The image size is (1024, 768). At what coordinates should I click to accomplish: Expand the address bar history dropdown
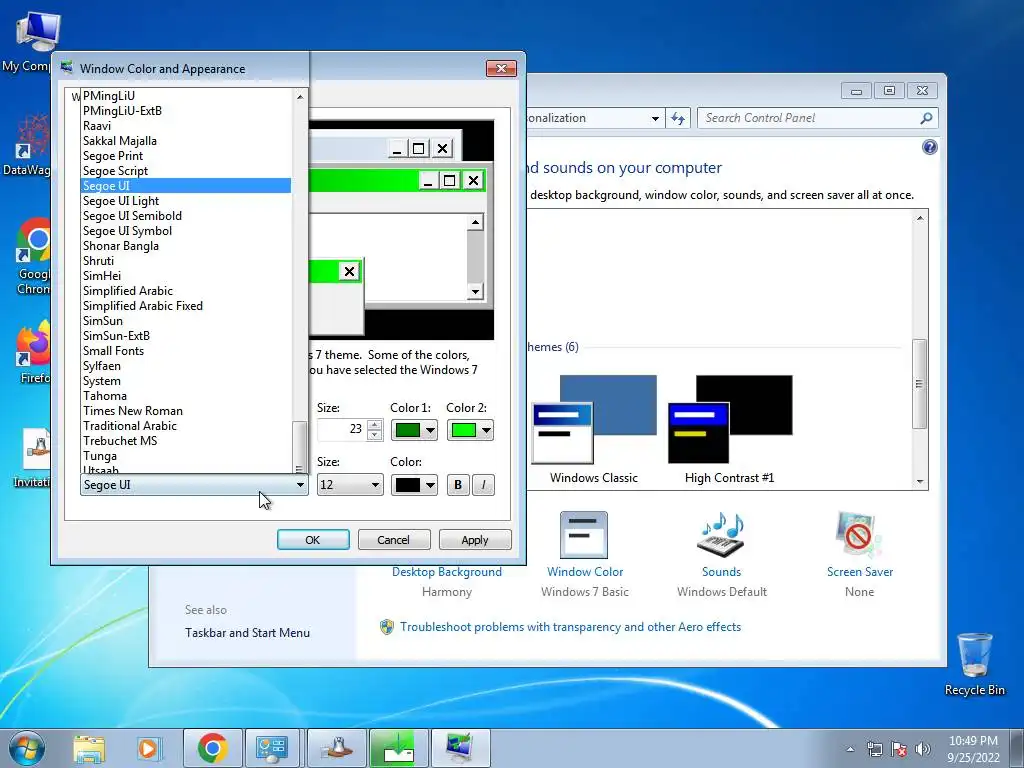(655, 118)
